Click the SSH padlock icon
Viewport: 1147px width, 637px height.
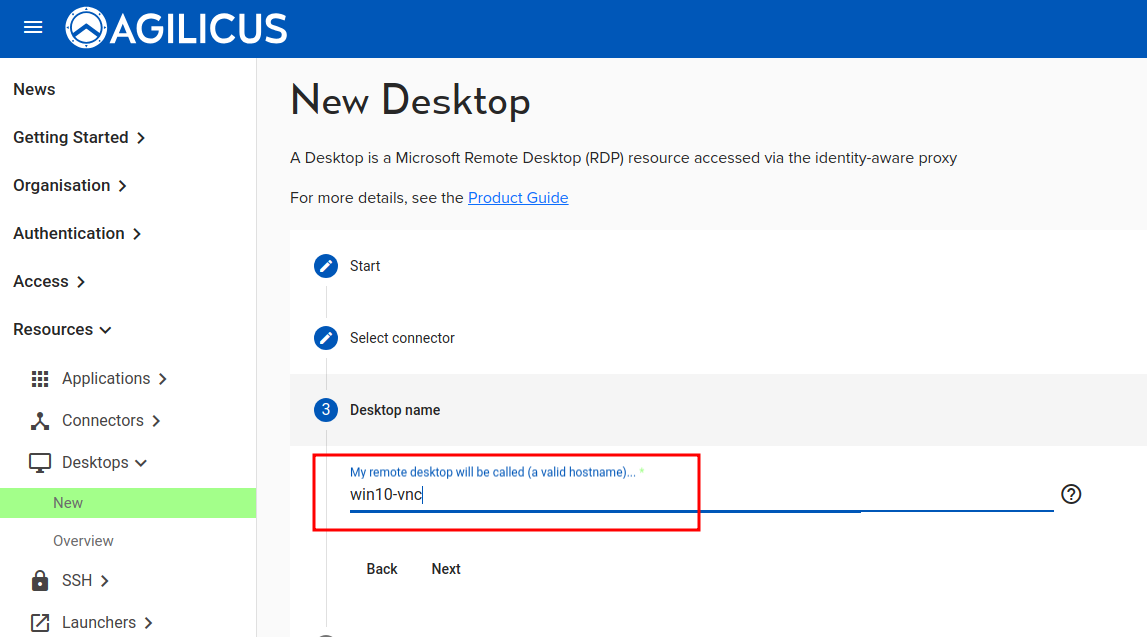pos(40,581)
